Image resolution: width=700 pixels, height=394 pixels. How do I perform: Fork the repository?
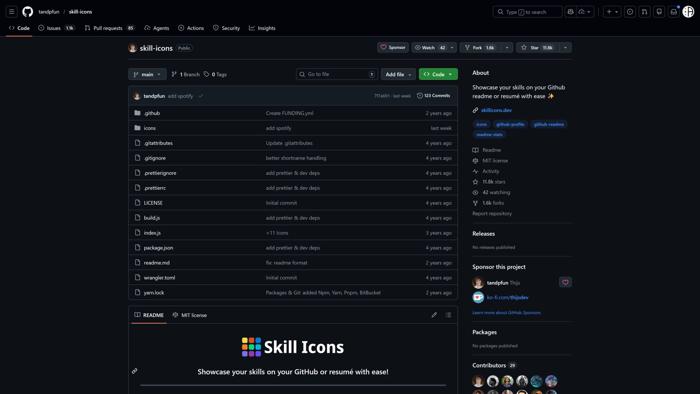pos(480,48)
